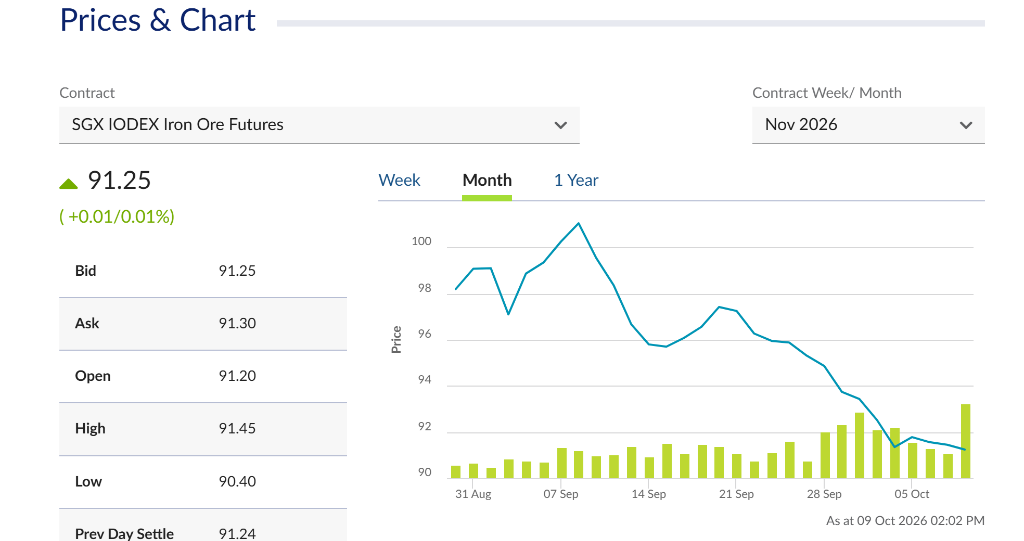Screen dimensions: 1024x541
Task: Click the Prices & Chart heading
Action: coord(157,20)
